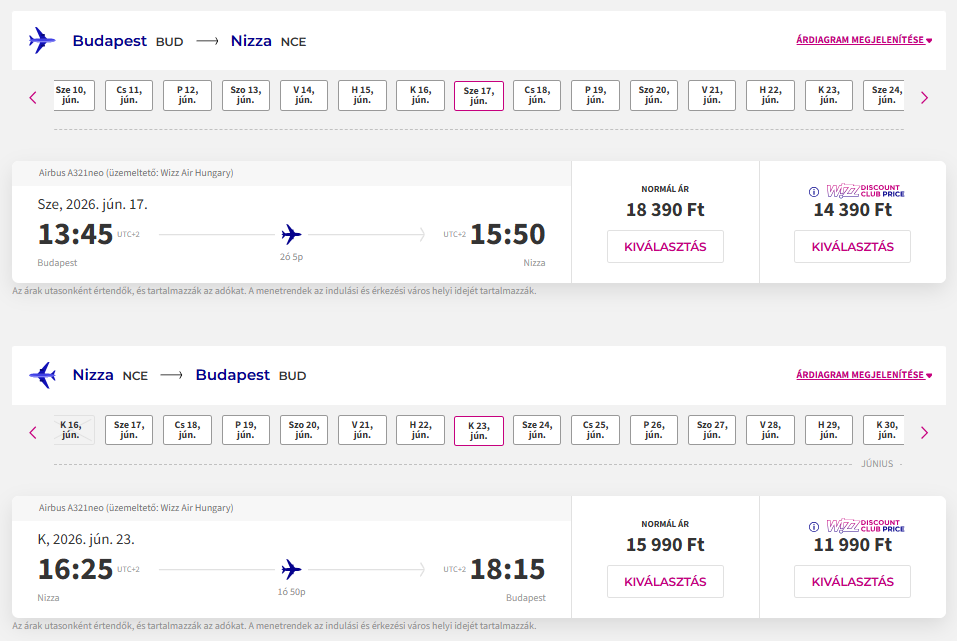Choose return Discount Club price 11 990 Ft
The width and height of the screenshot is (957, 641).
pyautogui.click(x=852, y=581)
